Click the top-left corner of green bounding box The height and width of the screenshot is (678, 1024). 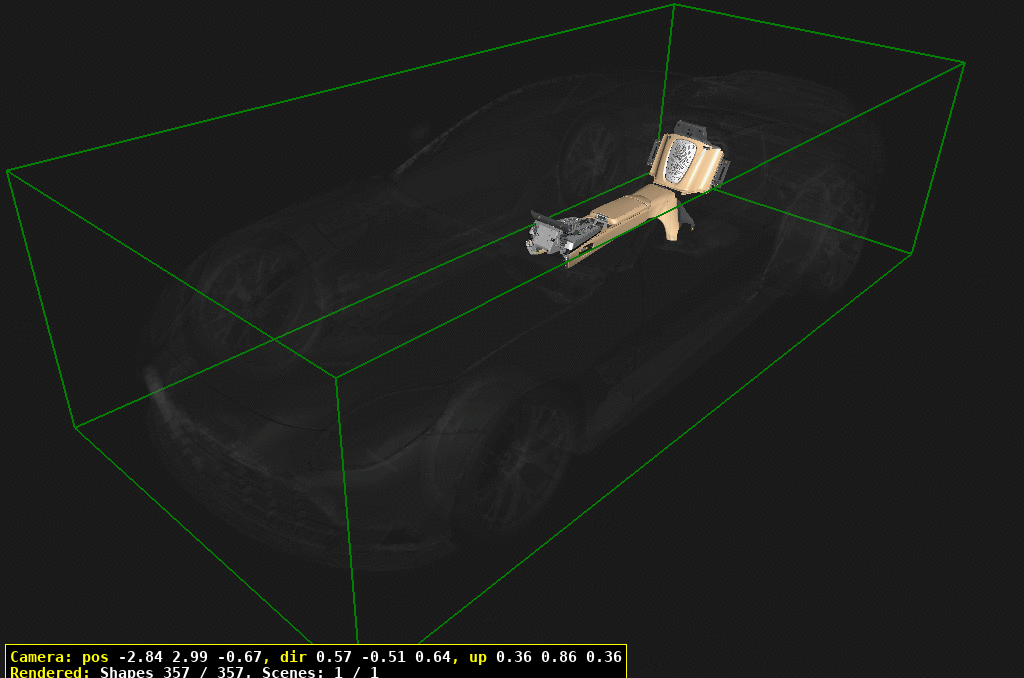[x=8, y=171]
